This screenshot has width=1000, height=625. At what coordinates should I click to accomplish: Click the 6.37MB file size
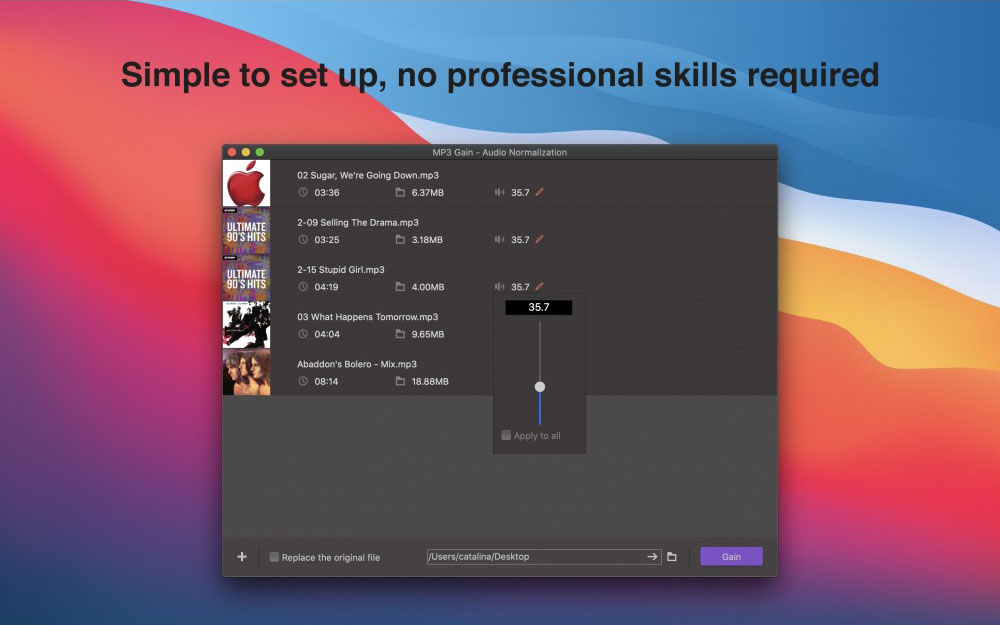427,193
